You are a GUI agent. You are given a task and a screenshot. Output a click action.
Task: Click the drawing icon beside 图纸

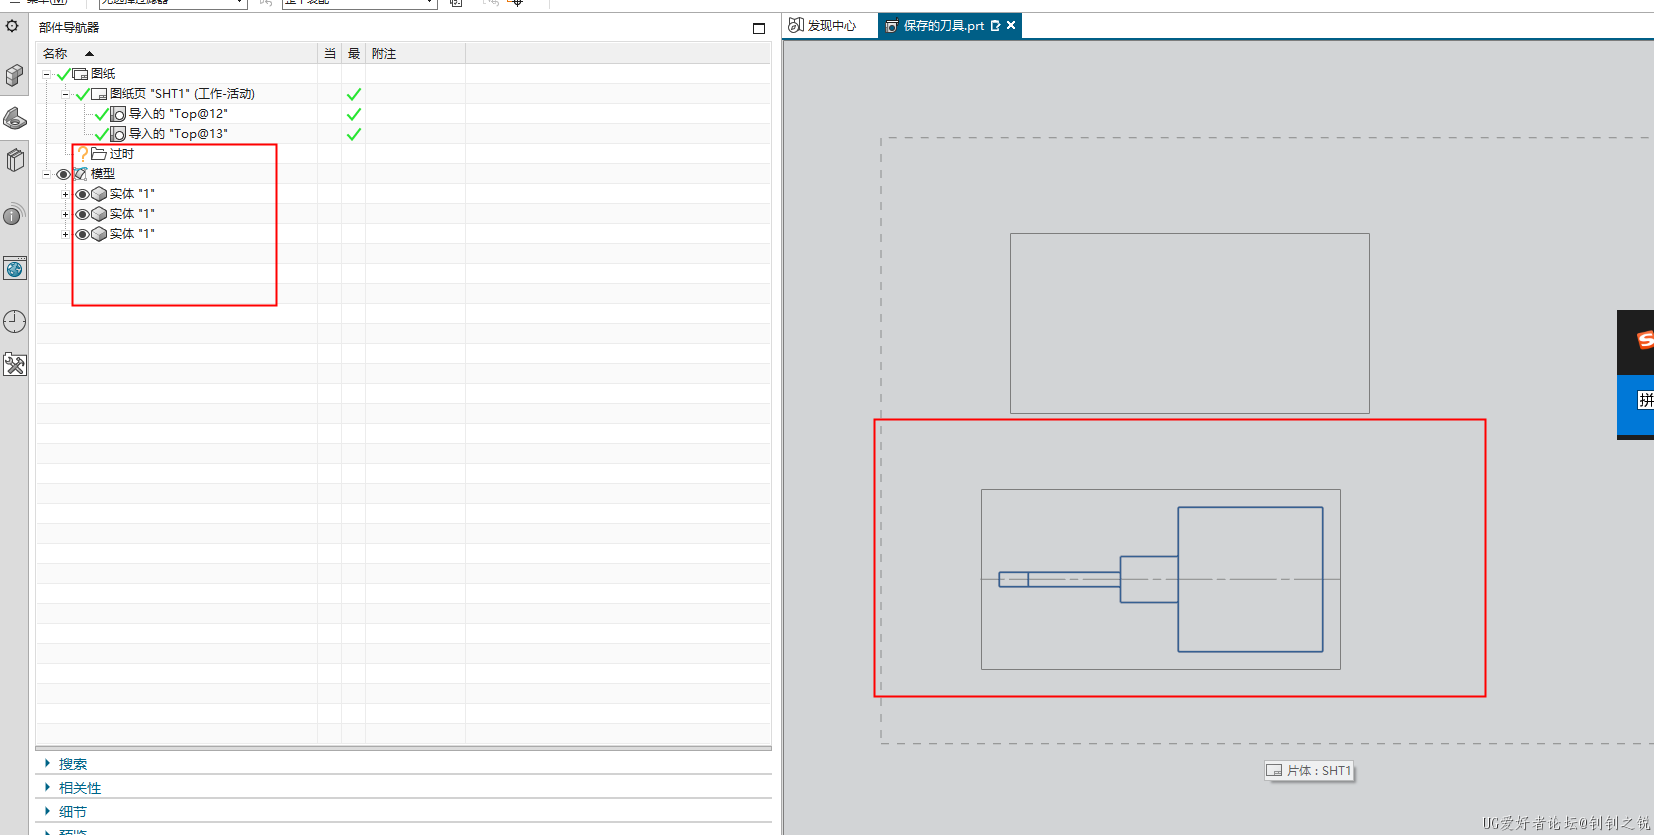pos(80,74)
